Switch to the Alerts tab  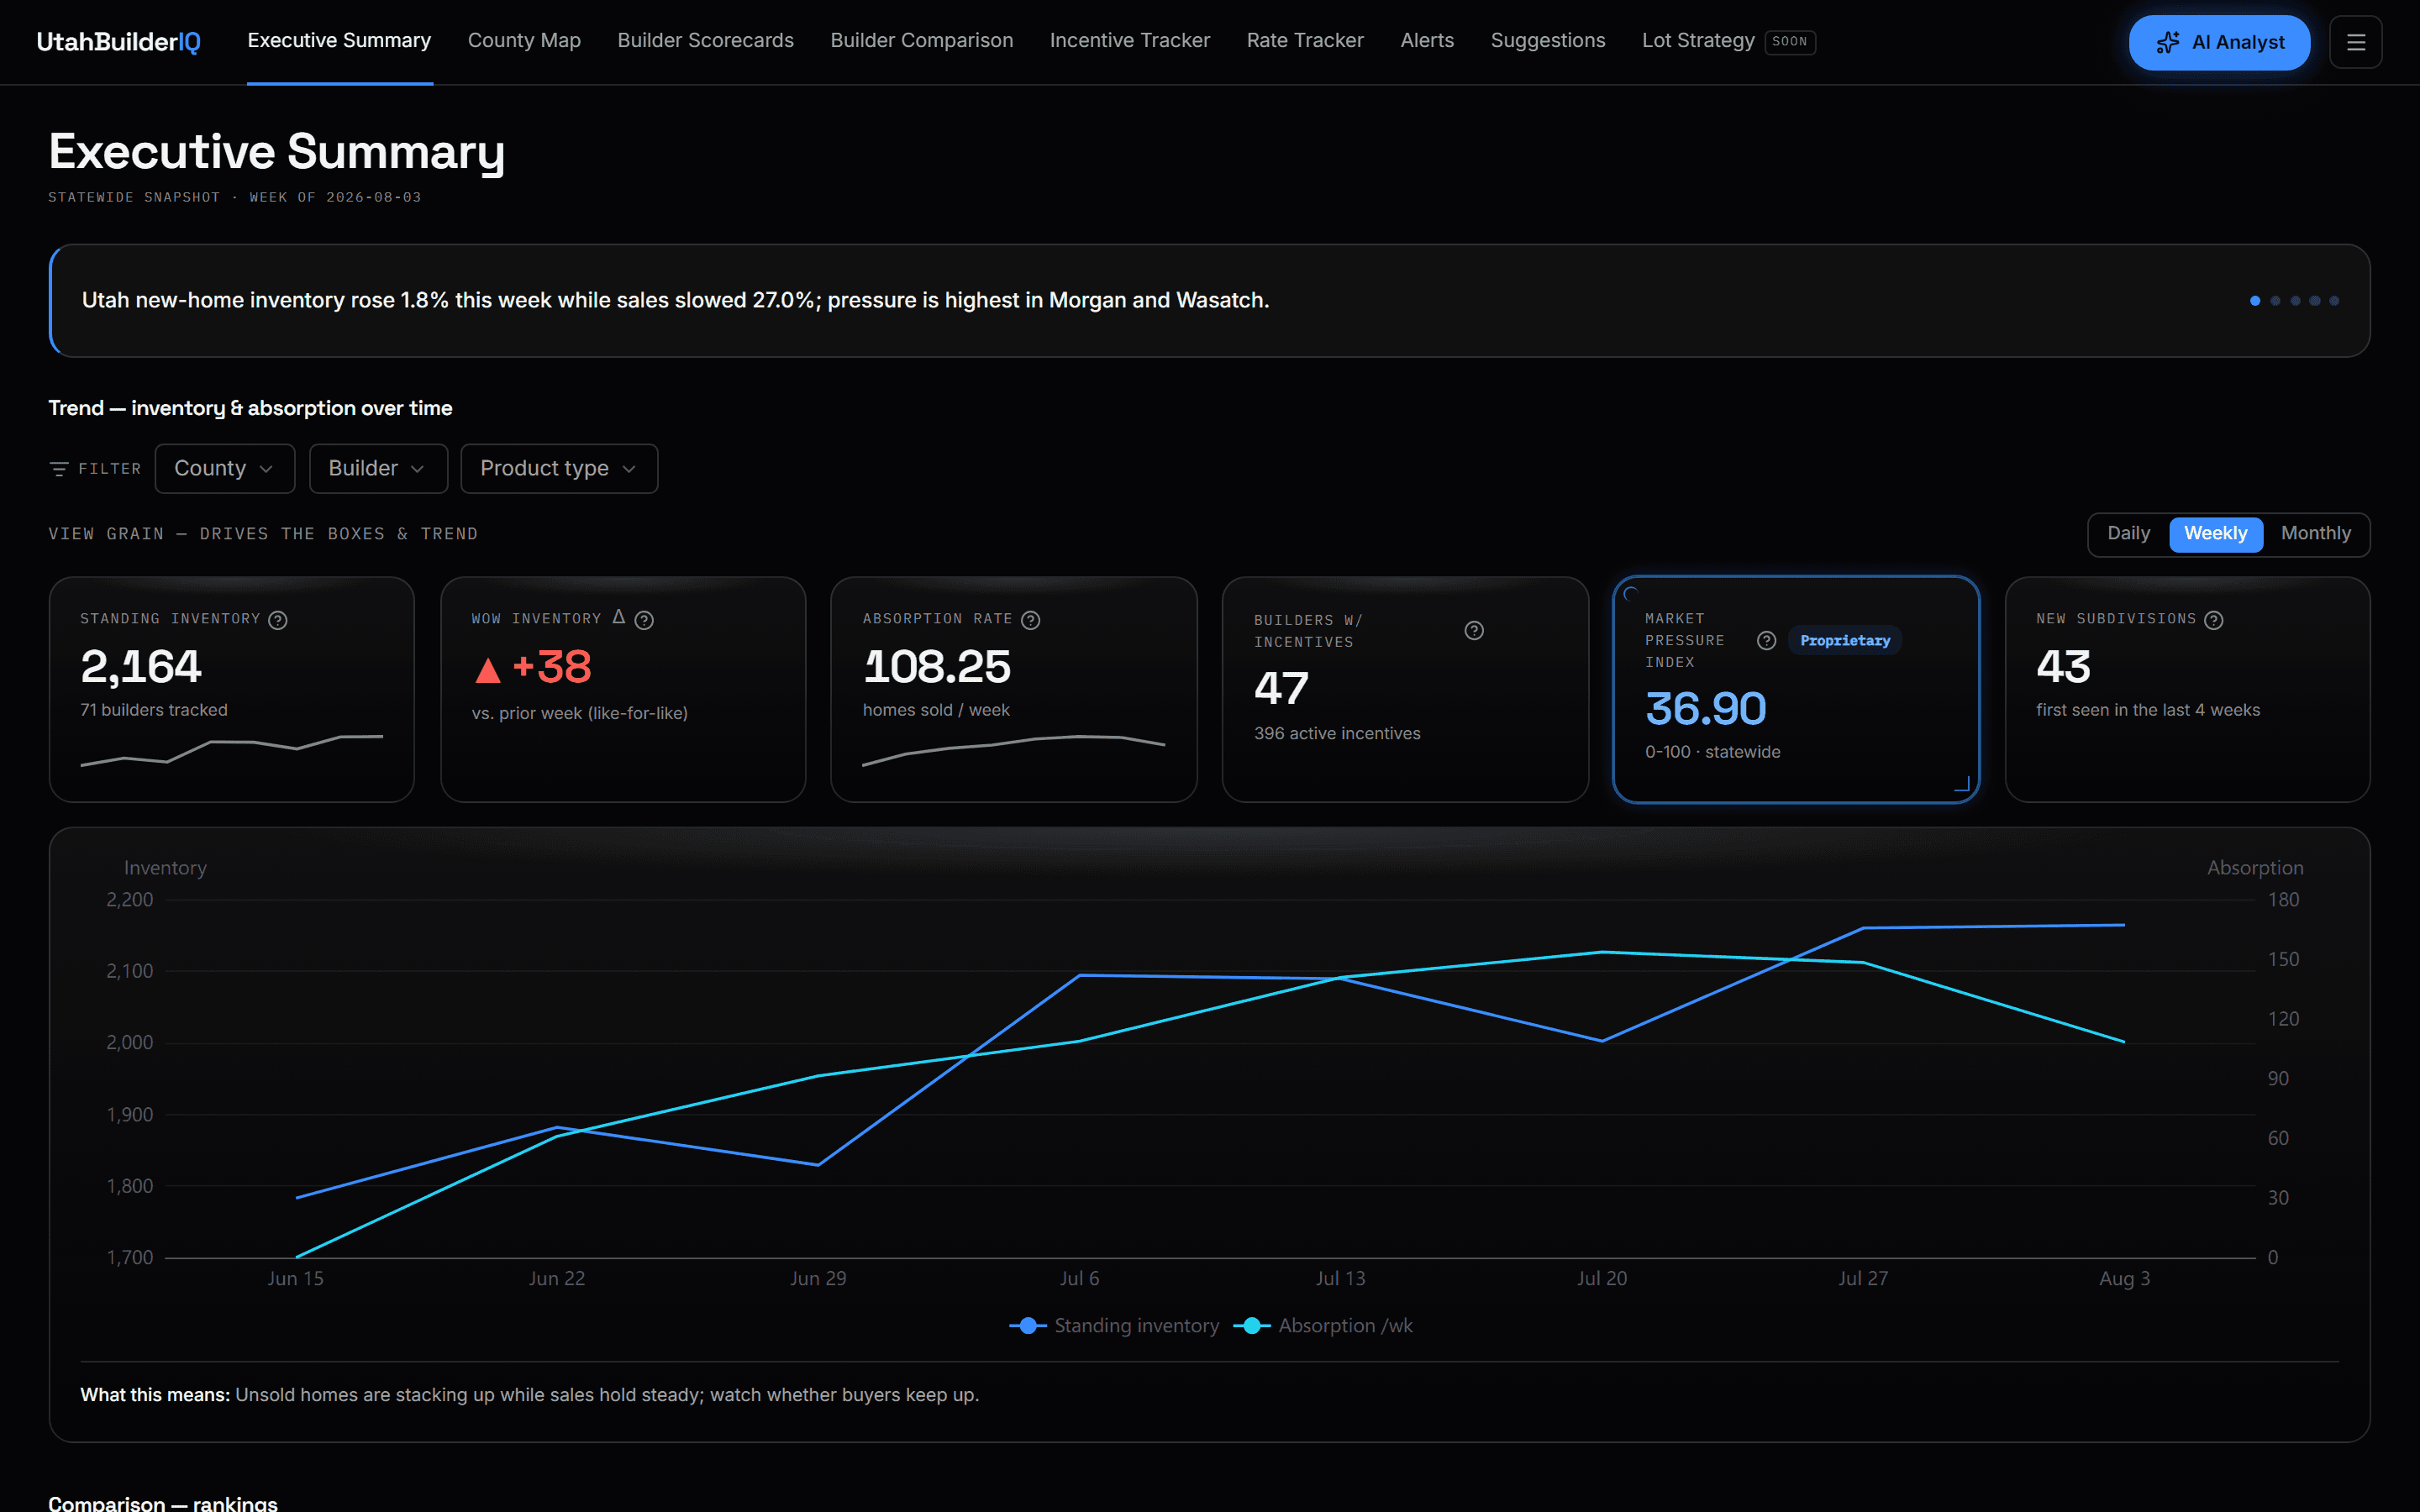[1427, 41]
